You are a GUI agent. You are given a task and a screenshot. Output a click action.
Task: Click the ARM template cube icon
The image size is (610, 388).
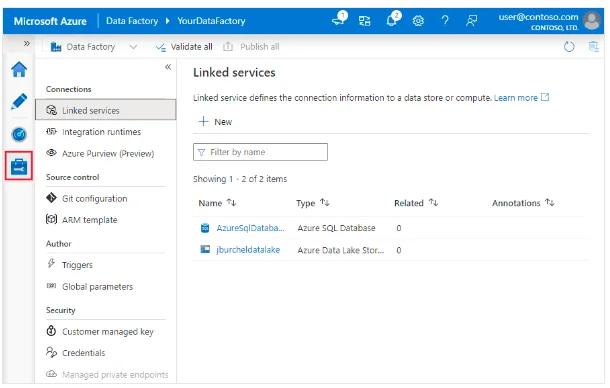click(51, 219)
